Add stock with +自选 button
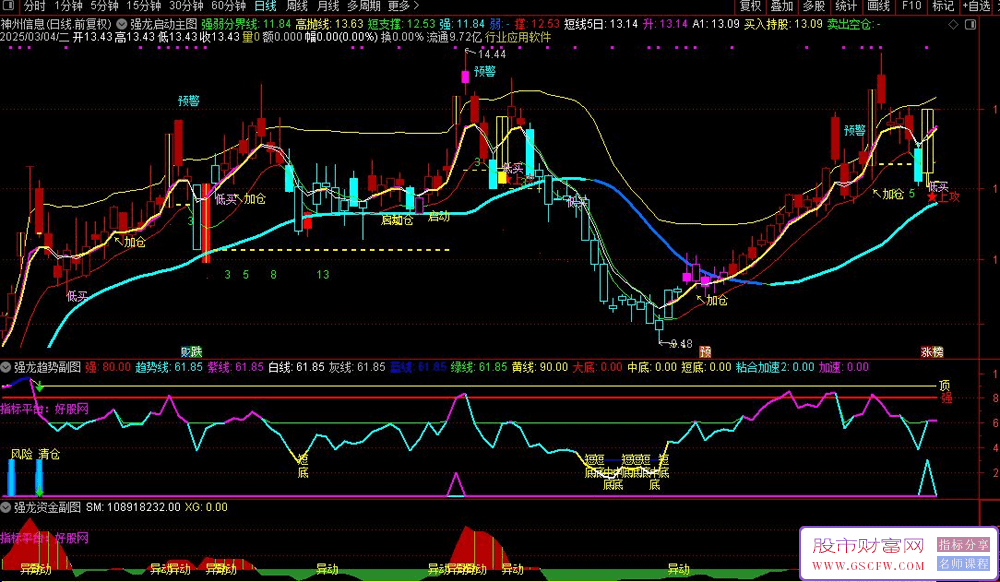Viewport: 1000px width, 582px height. [x=978, y=6]
